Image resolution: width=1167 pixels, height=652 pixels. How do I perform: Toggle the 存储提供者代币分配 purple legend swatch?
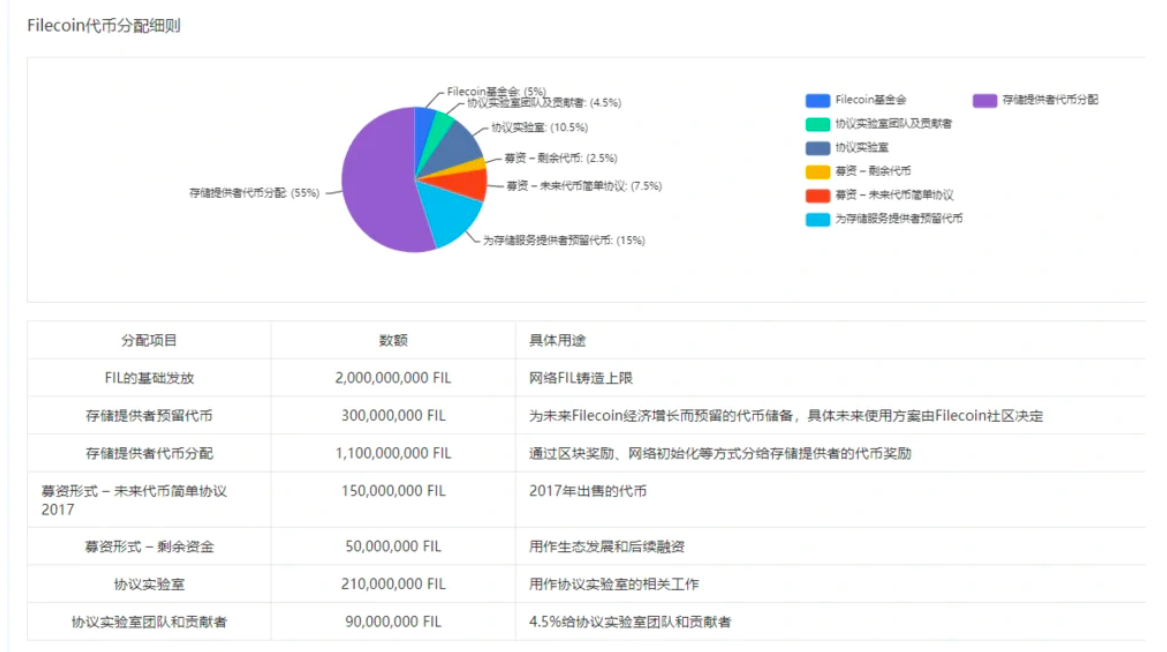click(x=985, y=100)
